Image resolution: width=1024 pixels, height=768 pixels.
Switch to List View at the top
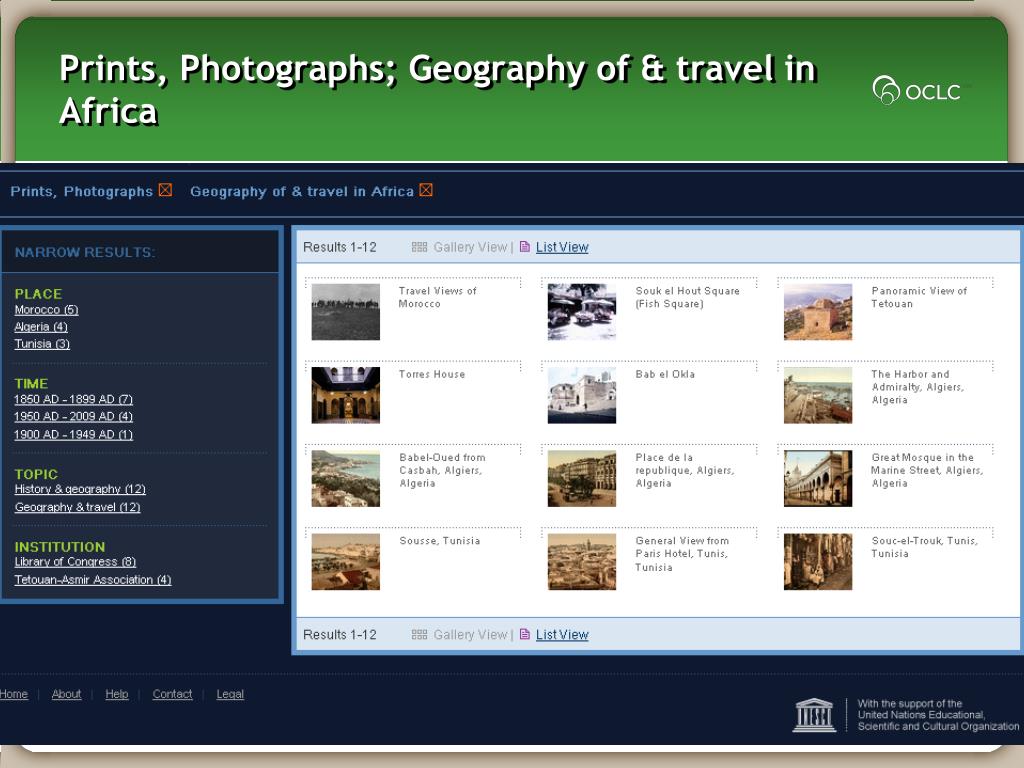562,247
